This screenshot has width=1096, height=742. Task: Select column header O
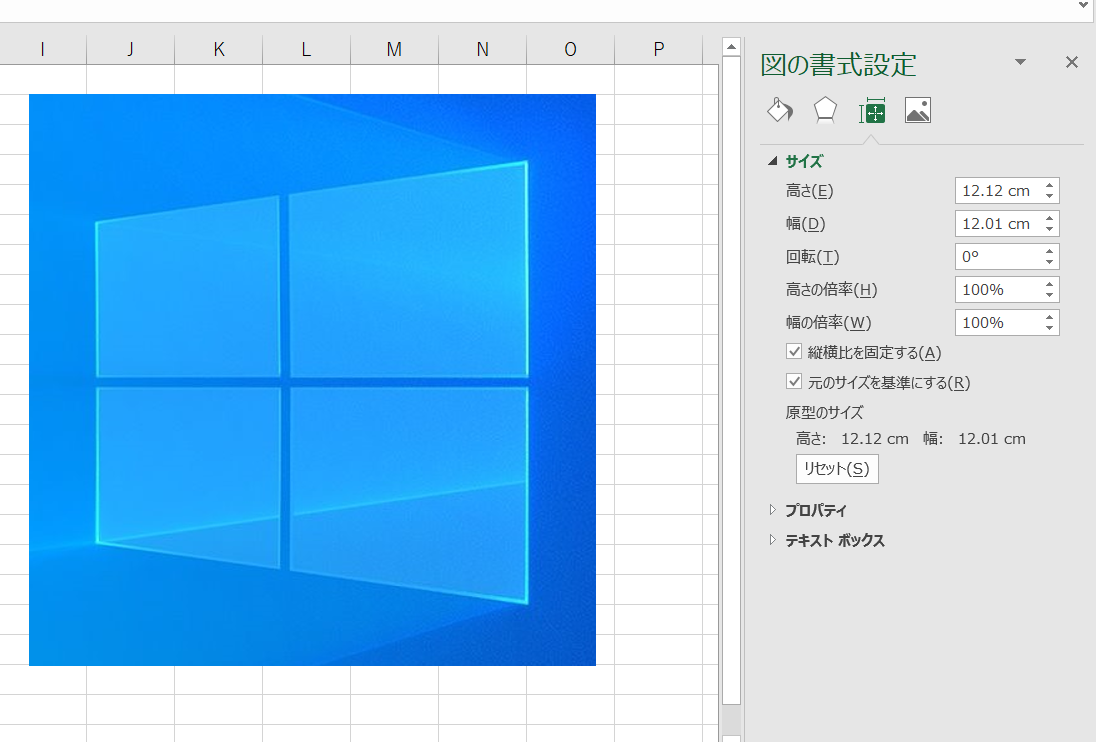pos(570,50)
